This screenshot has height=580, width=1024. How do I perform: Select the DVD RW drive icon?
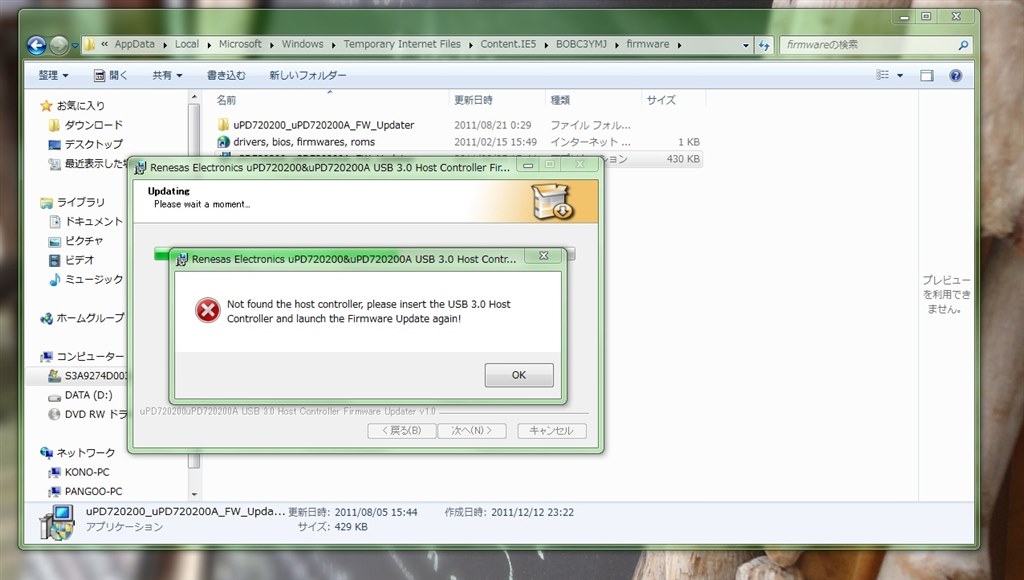click(x=54, y=414)
